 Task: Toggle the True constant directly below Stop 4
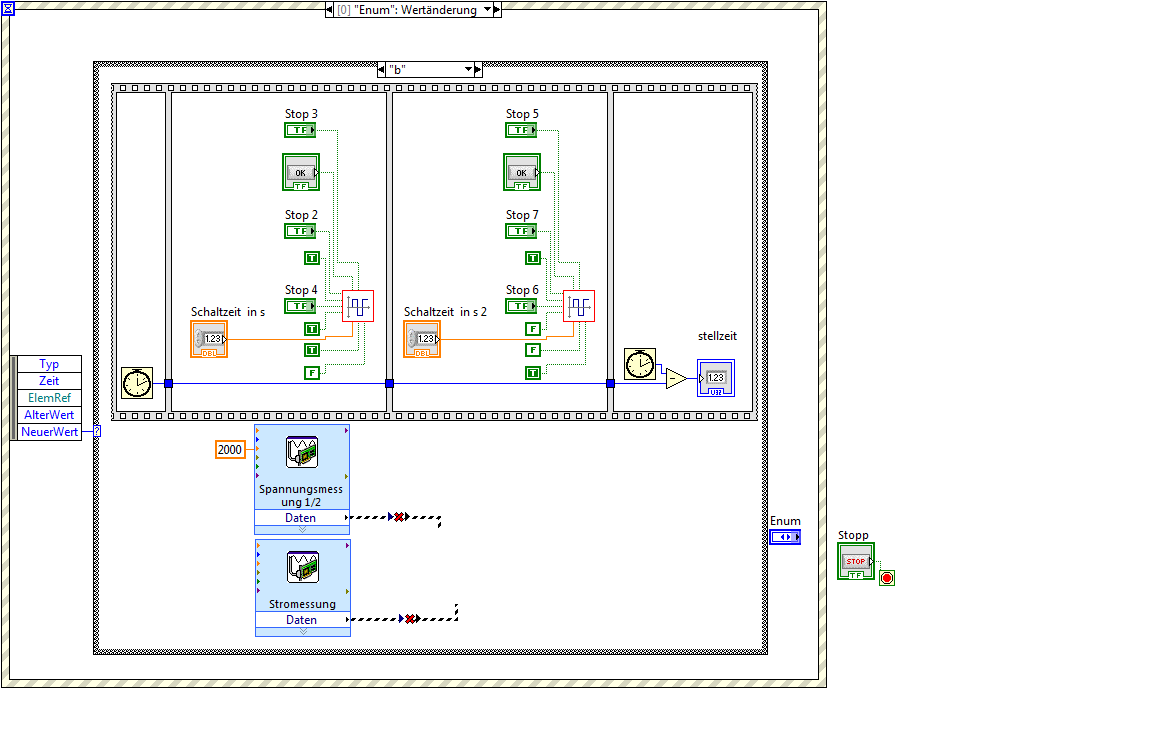(x=312, y=329)
